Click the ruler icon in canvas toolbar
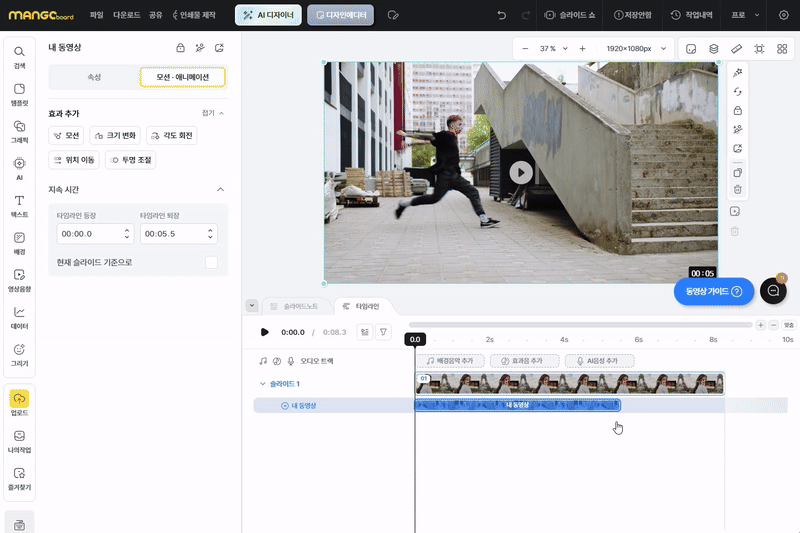Image resolution: width=800 pixels, height=533 pixels. pyautogui.click(x=736, y=48)
